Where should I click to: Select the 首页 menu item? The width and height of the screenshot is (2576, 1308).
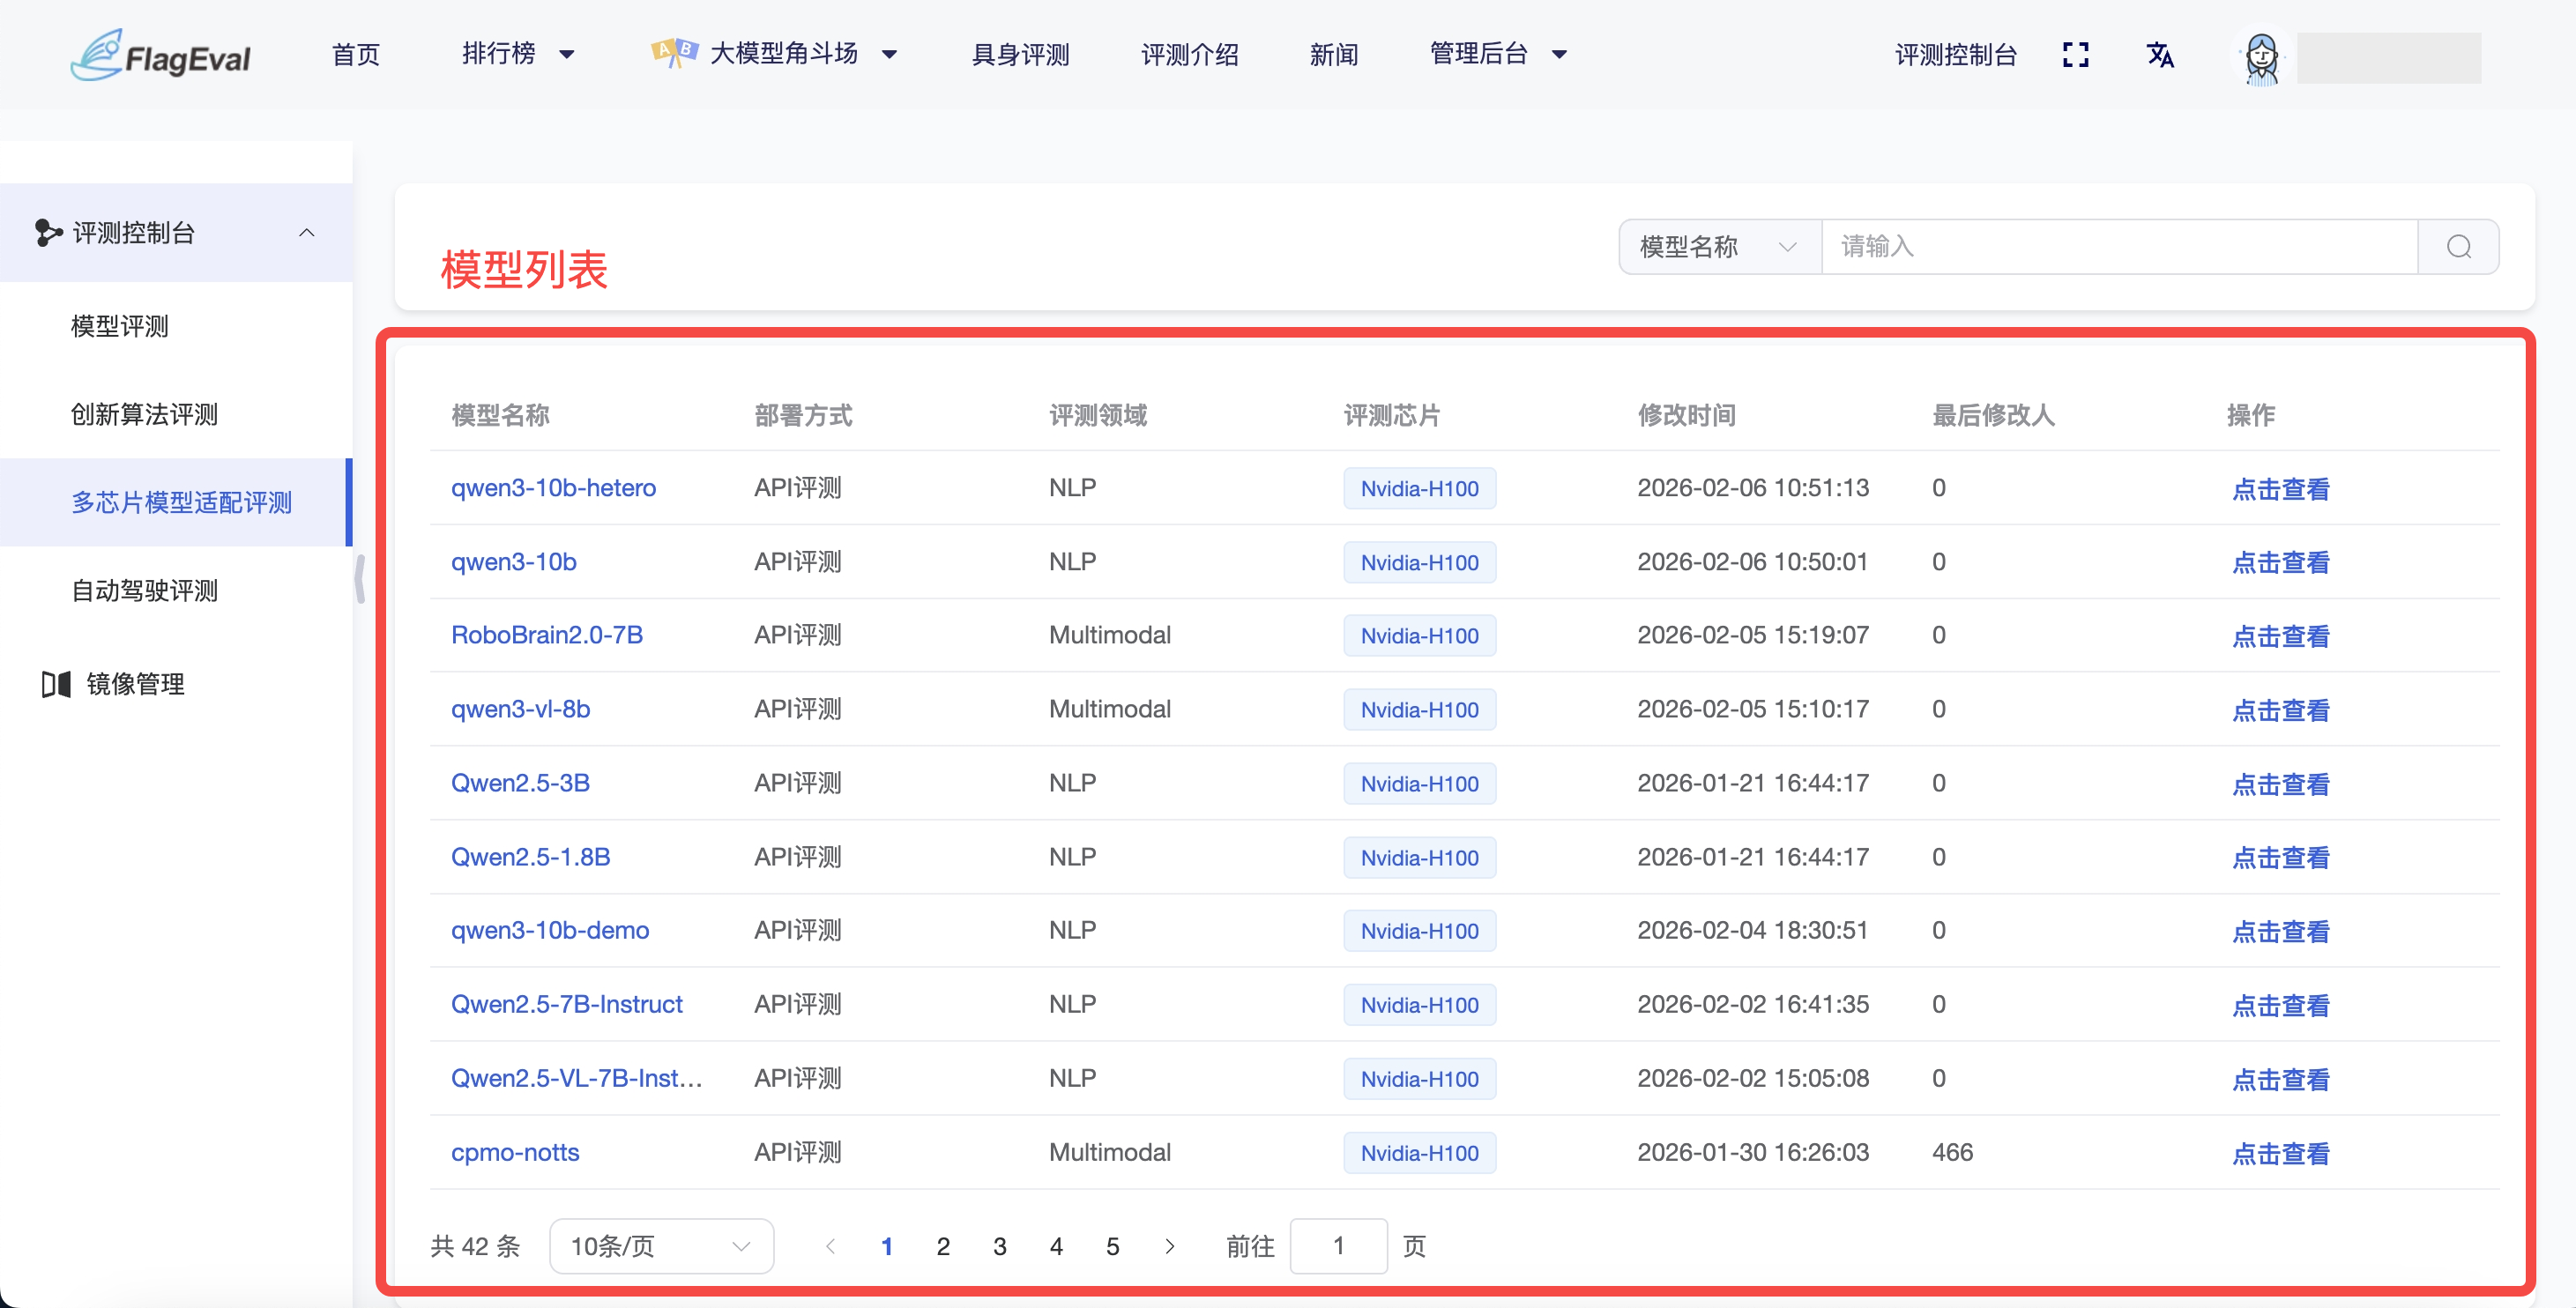point(355,54)
